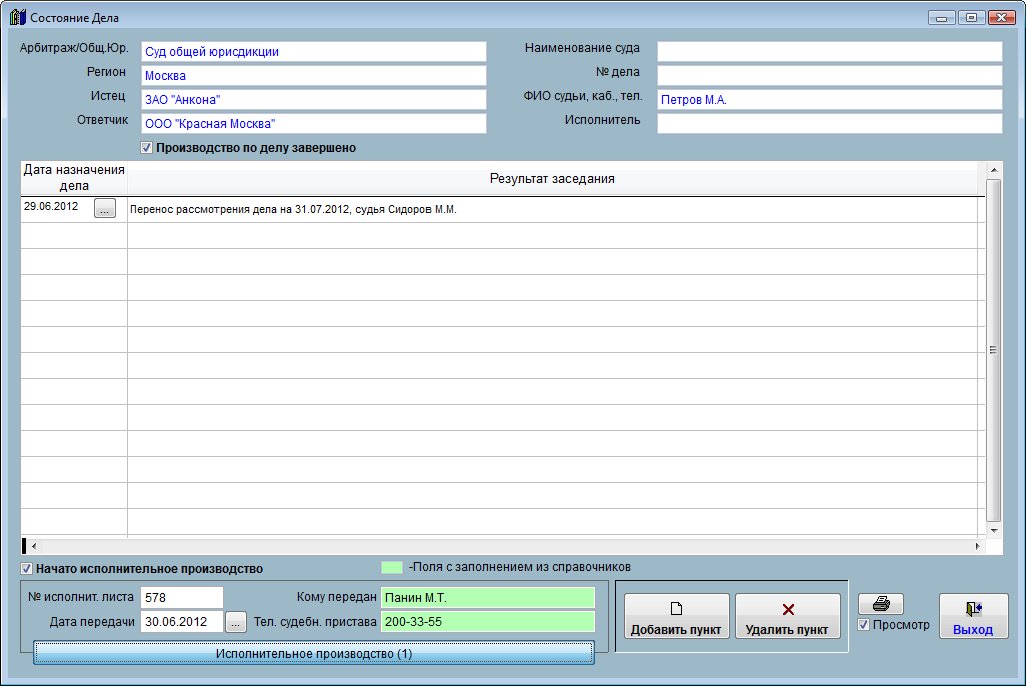The height and width of the screenshot is (688, 1027).
Task: Select the Исполнитель input field
Action: pos(829,123)
